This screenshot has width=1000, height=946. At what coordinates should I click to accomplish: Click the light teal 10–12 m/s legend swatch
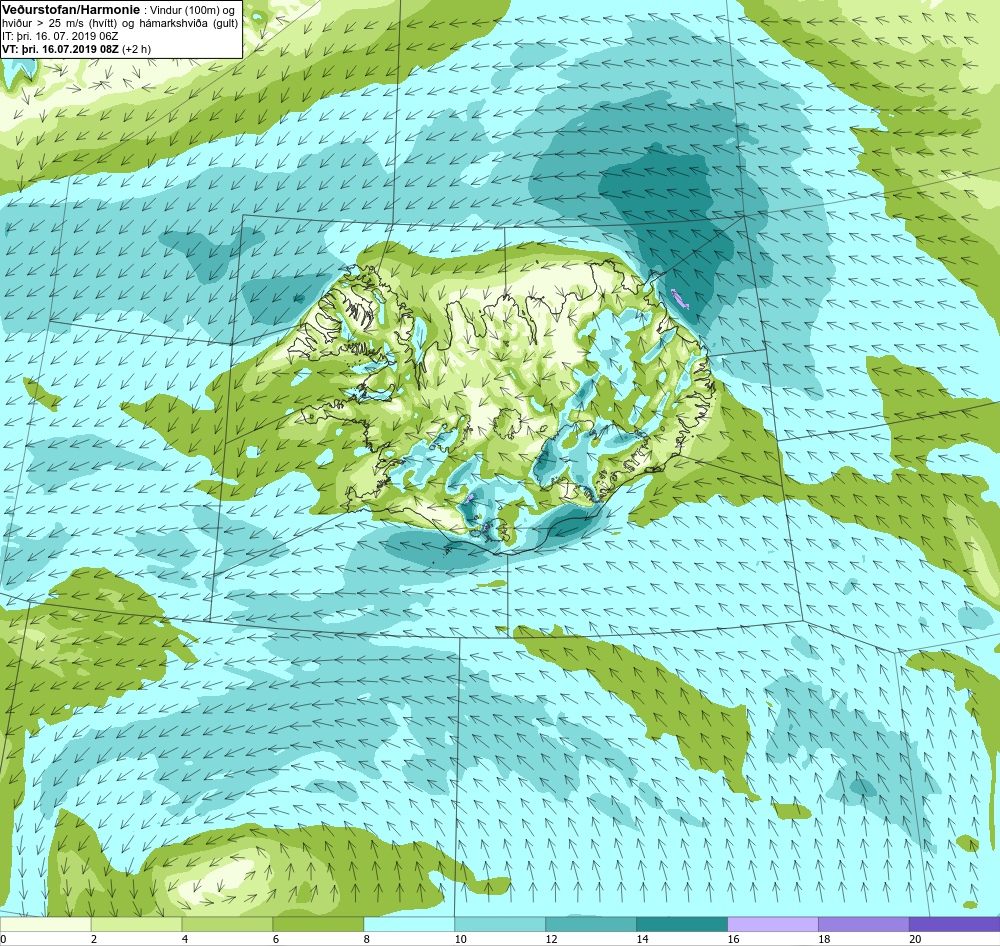point(500,924)
